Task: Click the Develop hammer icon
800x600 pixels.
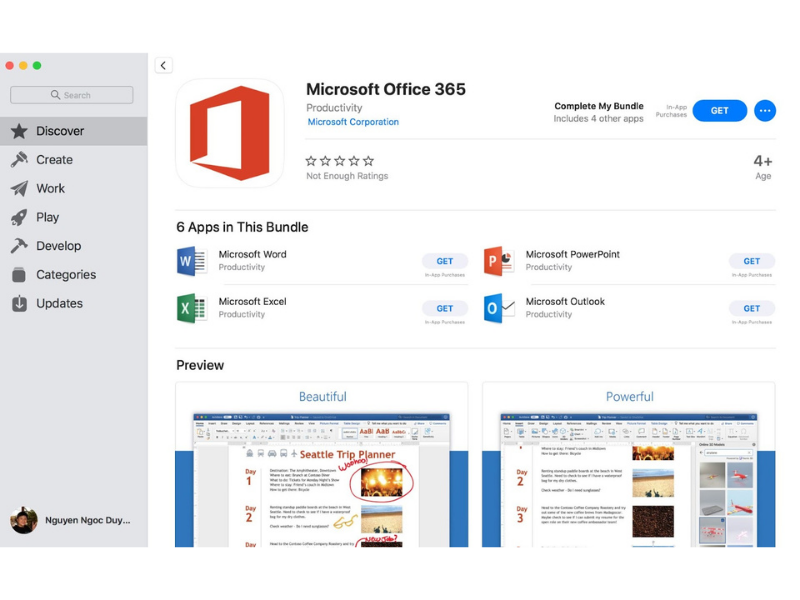Action: pos(19,246)
